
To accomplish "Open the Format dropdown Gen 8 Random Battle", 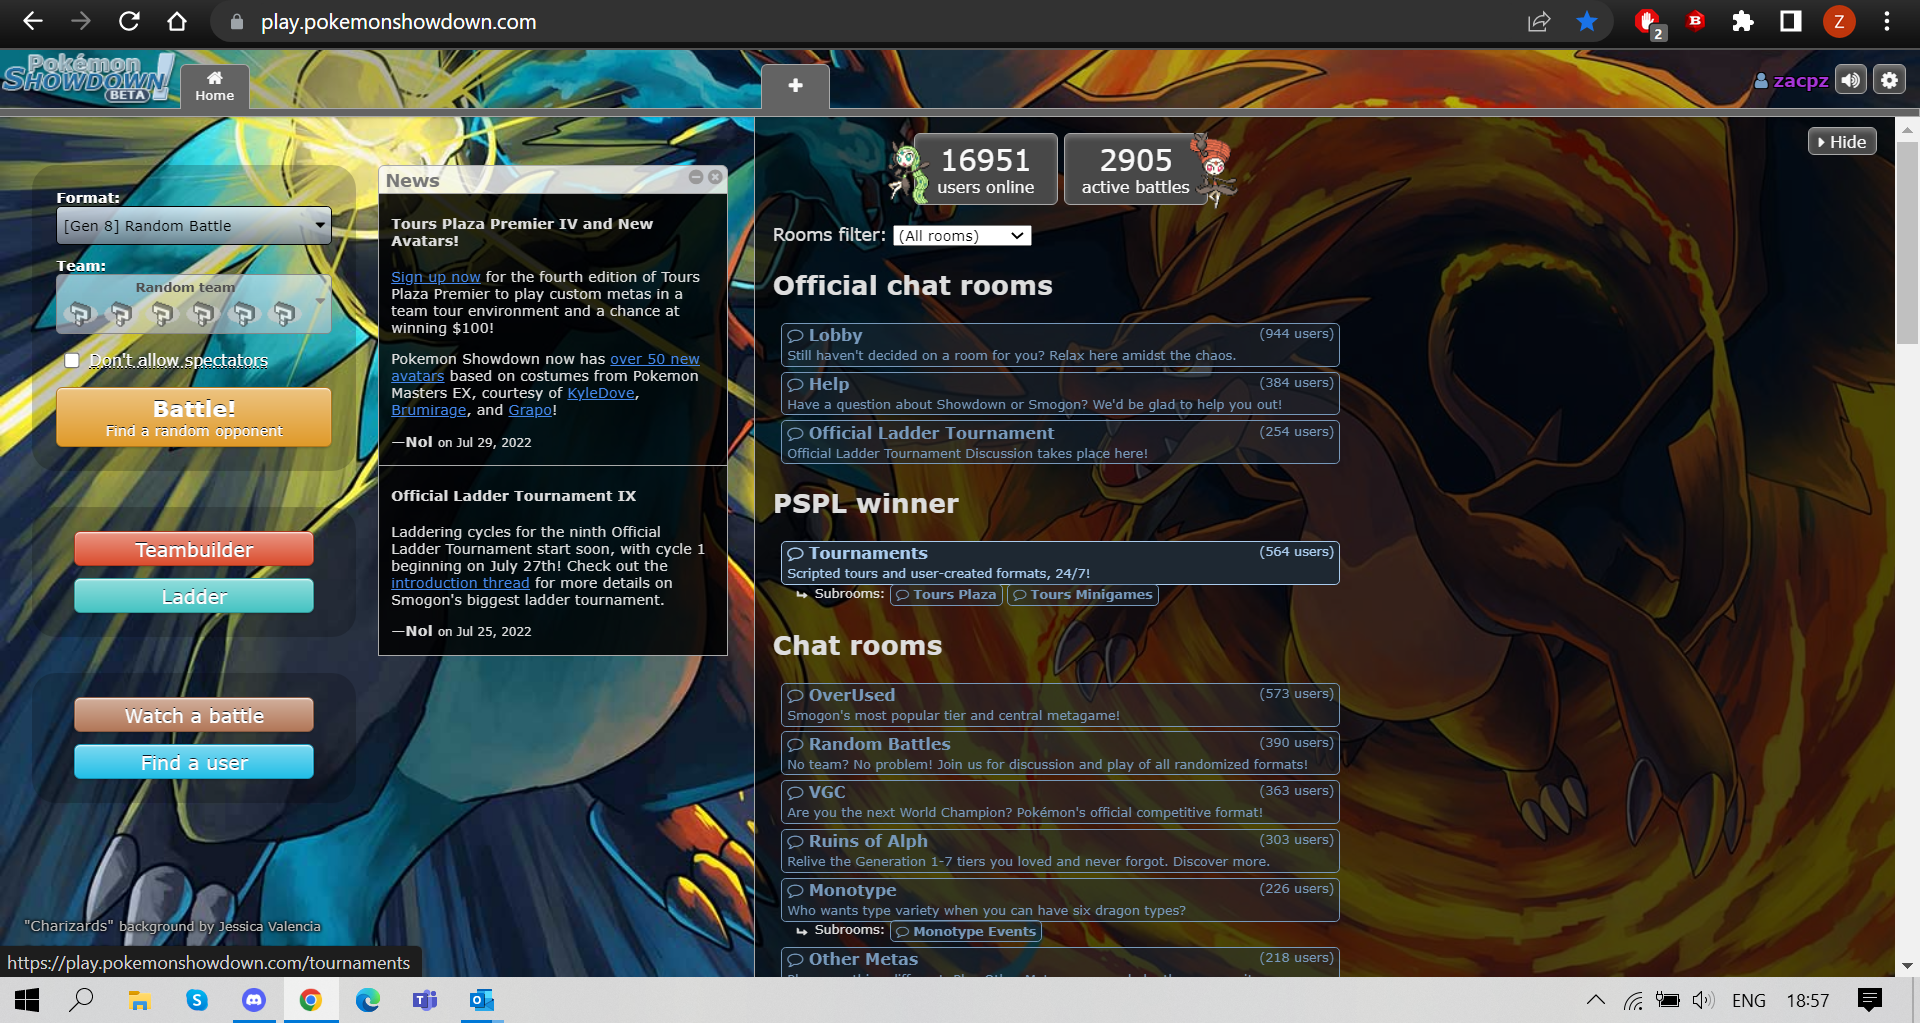I will (x=194, y=226).
